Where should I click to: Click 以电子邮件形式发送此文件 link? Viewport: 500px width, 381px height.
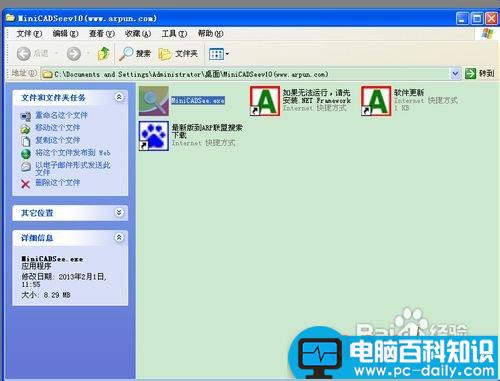(73, 168)
